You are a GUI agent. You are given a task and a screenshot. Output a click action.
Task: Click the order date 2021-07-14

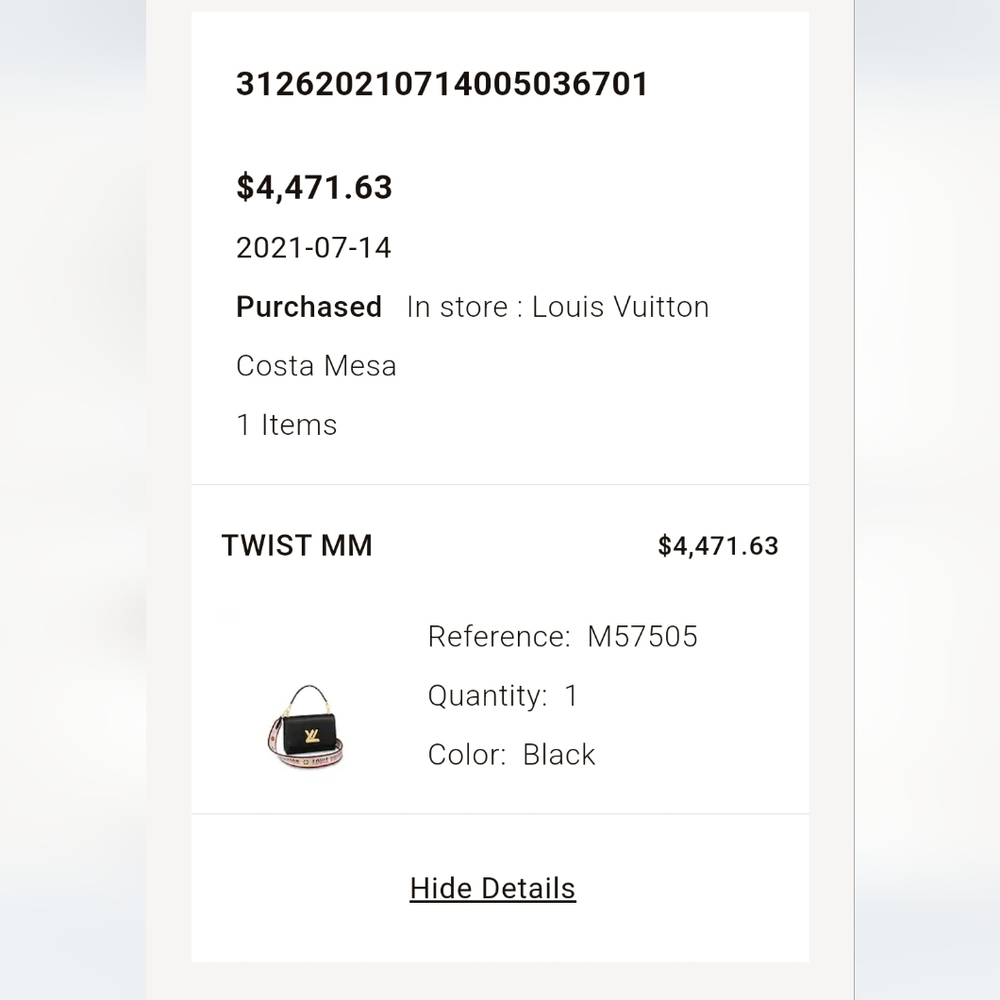click(313, 247)
